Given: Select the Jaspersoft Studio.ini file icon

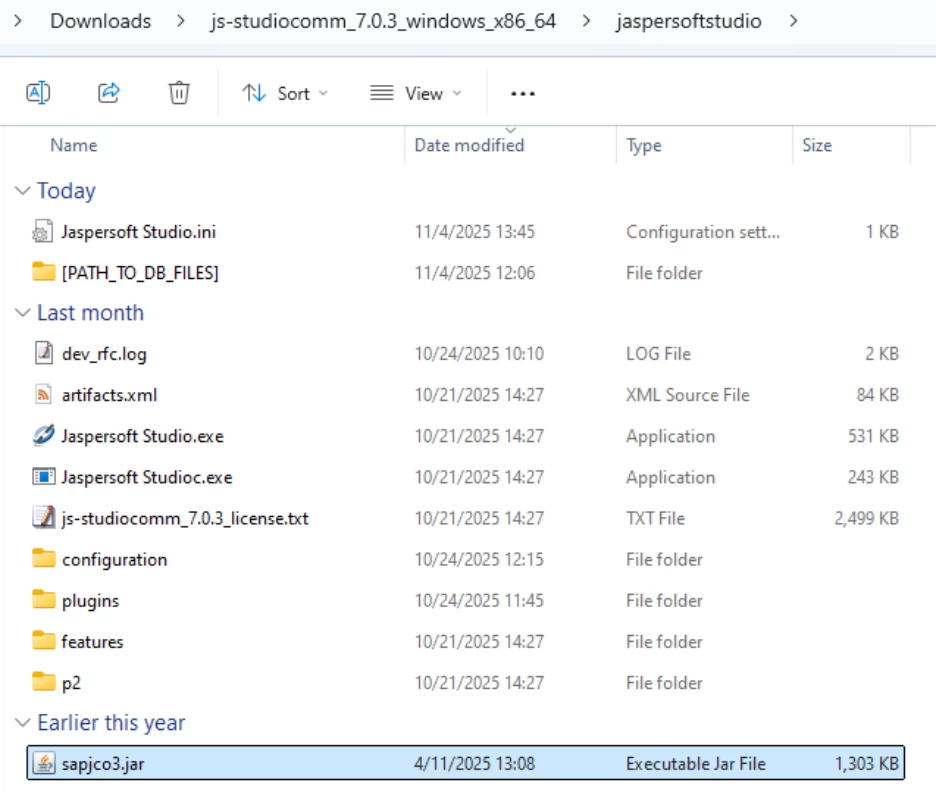Looking at the screenshot, I should coord(43,232).
